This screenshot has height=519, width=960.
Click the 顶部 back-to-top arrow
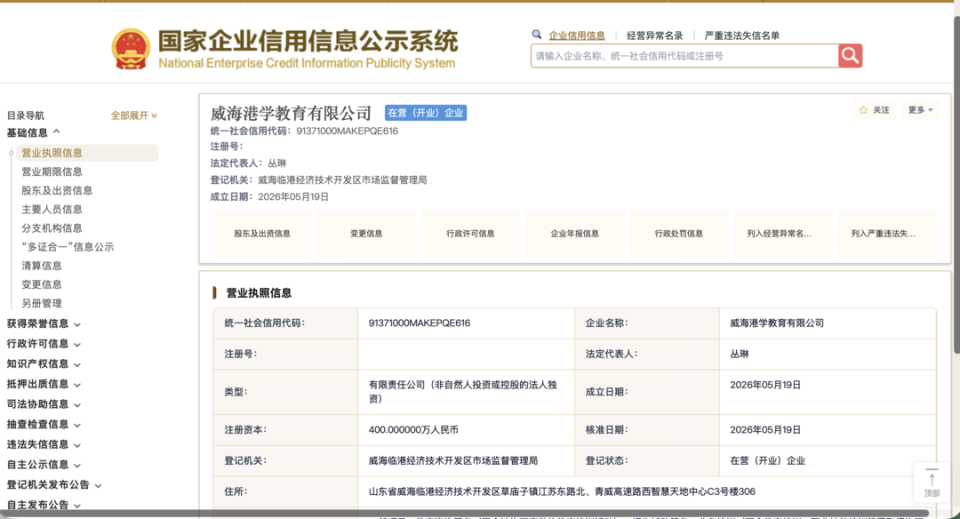(x=932, y=482)
